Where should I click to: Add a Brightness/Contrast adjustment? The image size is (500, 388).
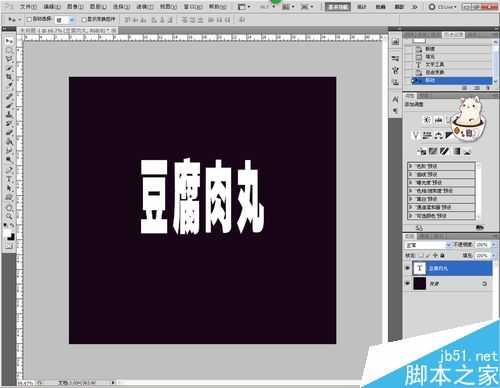pos(428,119)
